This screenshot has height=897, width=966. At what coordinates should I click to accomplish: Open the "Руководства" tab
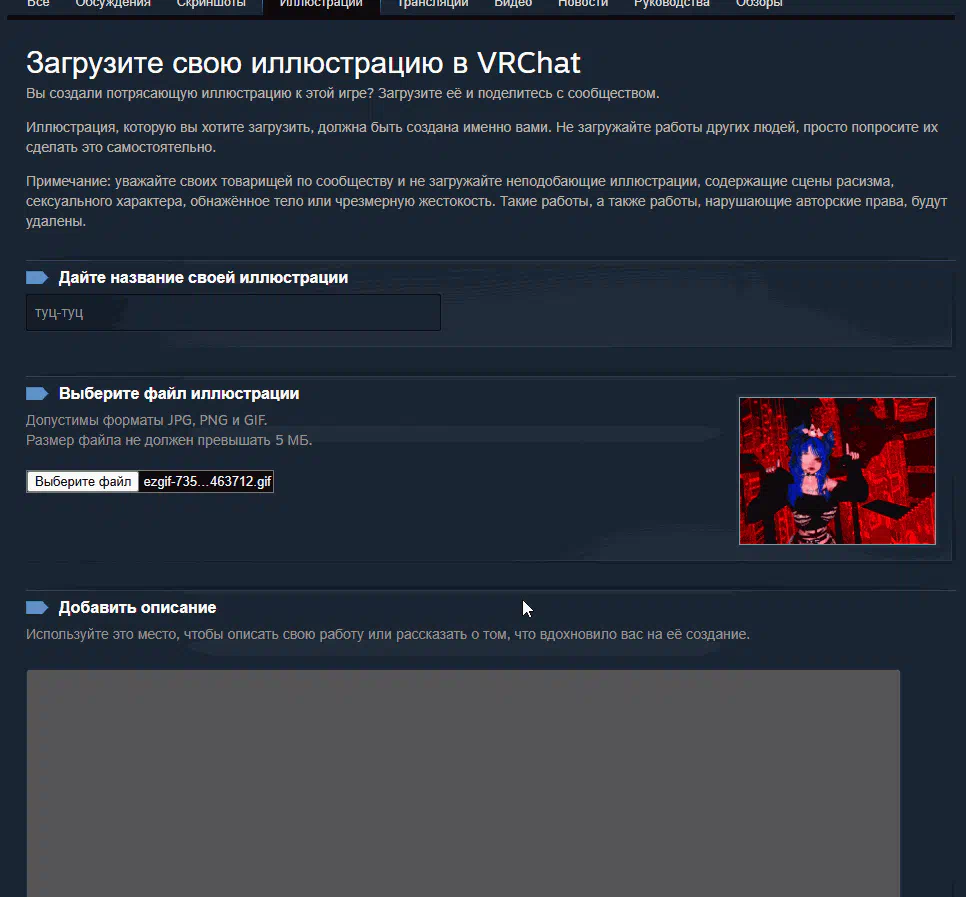point(672,4)
